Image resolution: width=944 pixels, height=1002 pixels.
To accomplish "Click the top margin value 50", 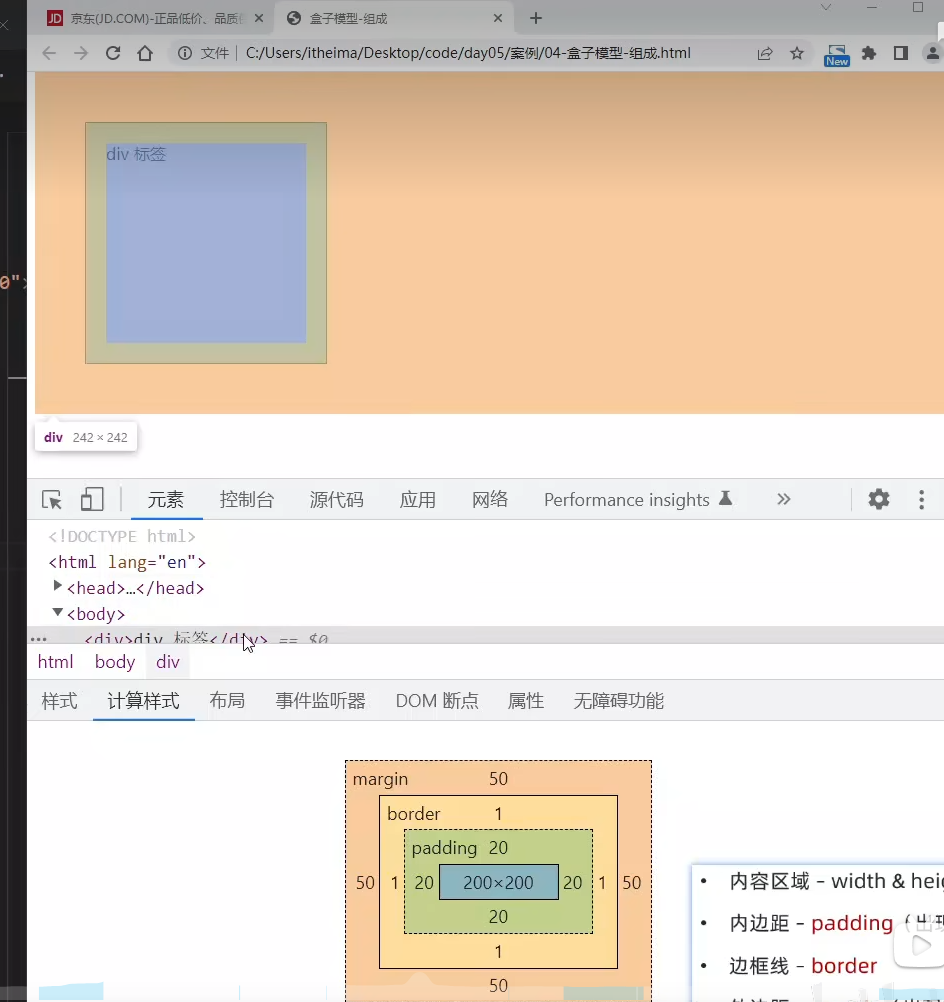I will click(x=499, y=779).
